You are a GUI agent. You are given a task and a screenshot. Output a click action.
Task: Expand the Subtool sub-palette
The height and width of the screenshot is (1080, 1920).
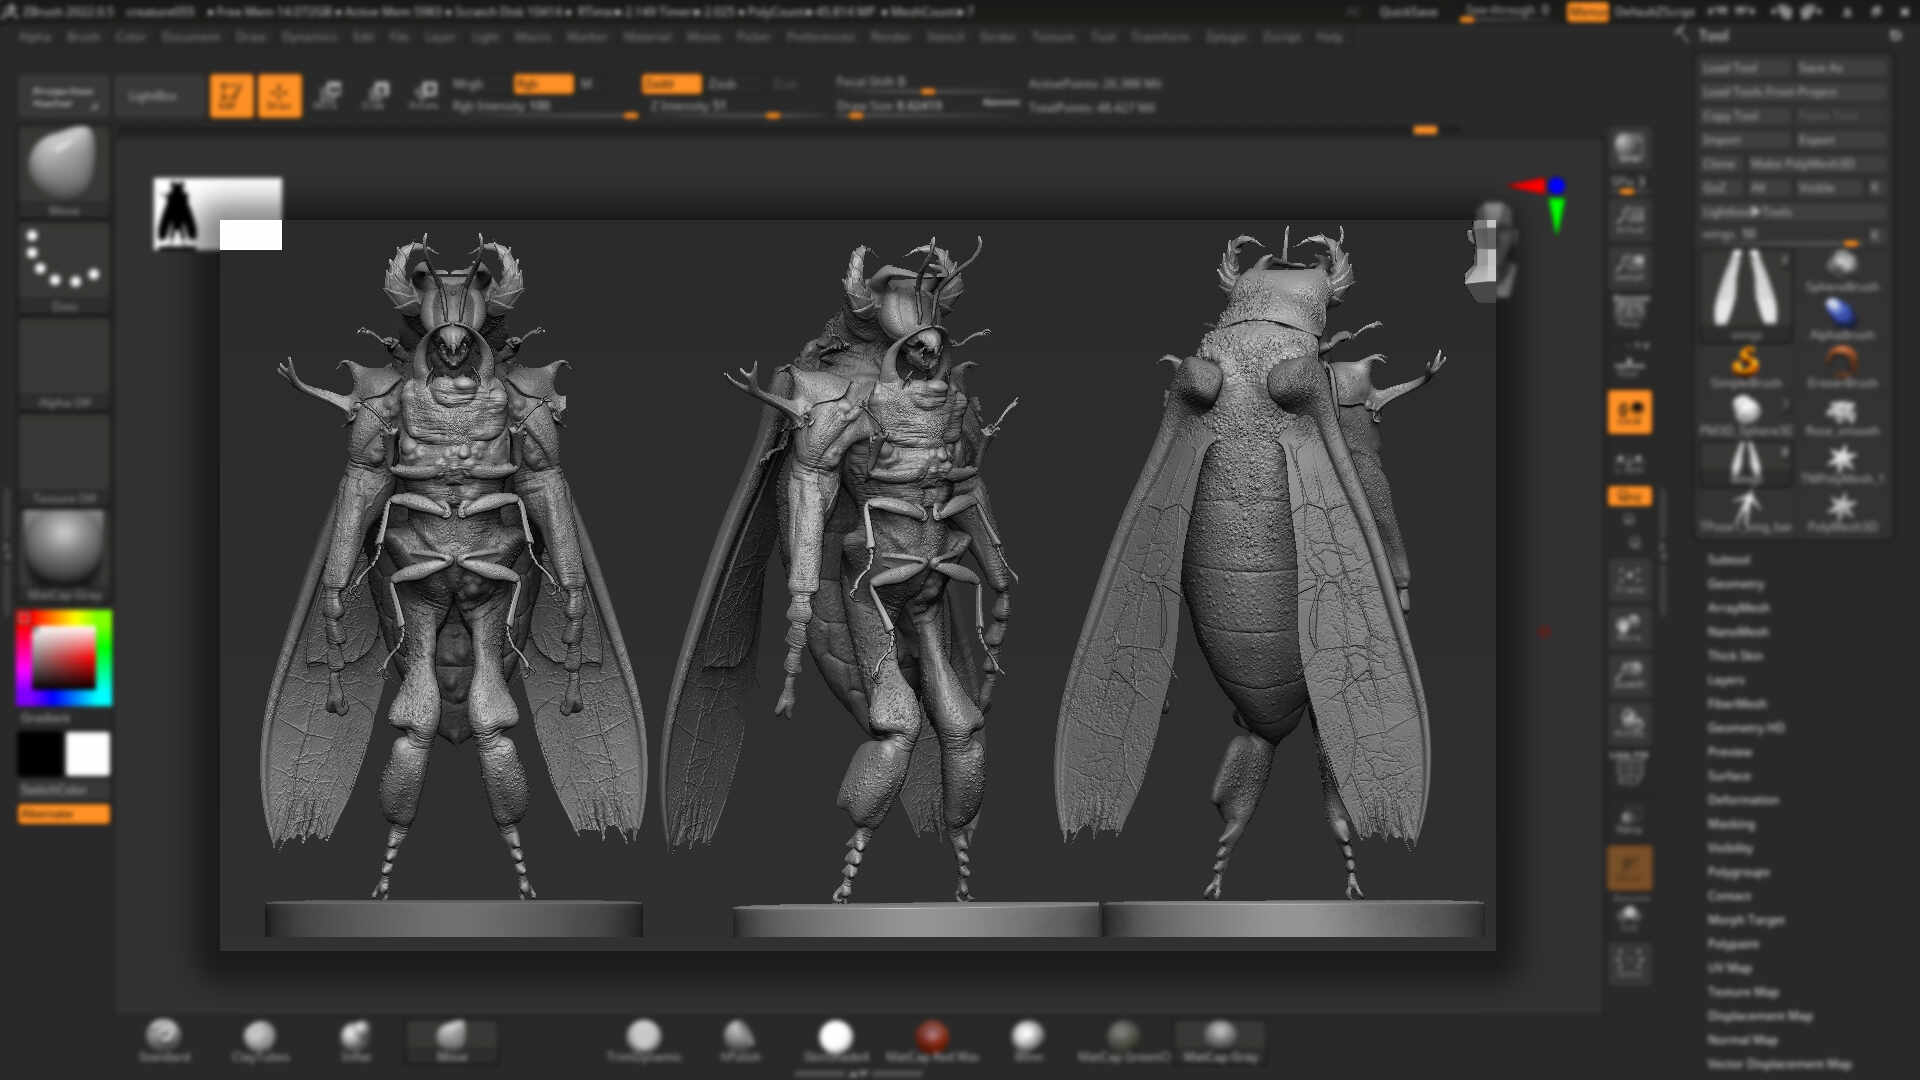pyautogui.click(x=1728, y=559)
